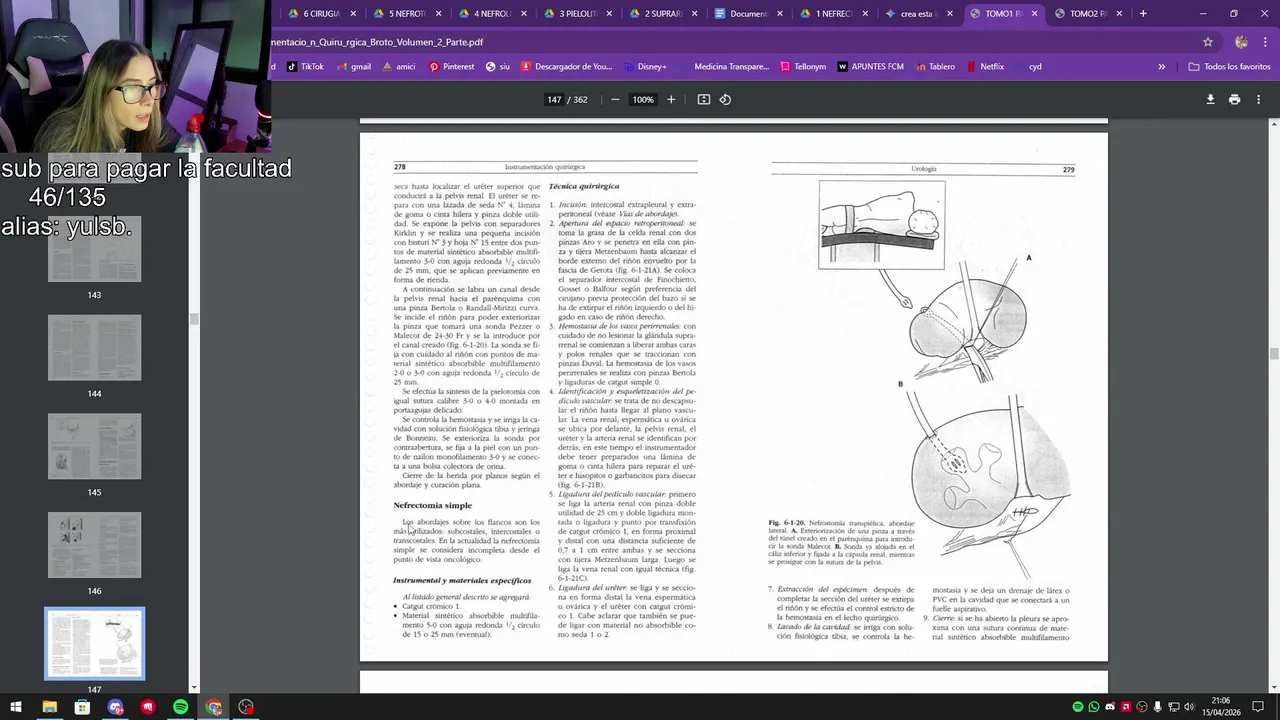Open Spotify from the taskbar
This screenshot has height=720, width=1280.
pyautogui.click(x=180, y=707)
